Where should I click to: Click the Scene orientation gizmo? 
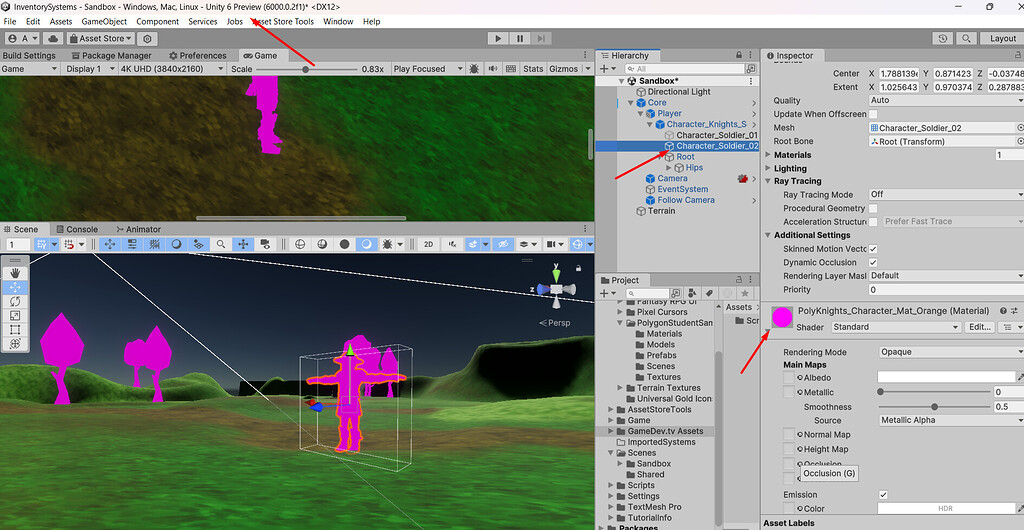coord(555,288)
